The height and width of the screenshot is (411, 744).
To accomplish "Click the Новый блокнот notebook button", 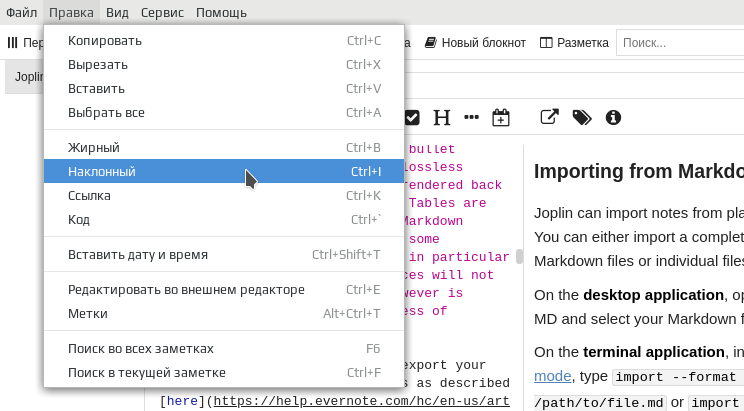I will (x=475, y=43).
